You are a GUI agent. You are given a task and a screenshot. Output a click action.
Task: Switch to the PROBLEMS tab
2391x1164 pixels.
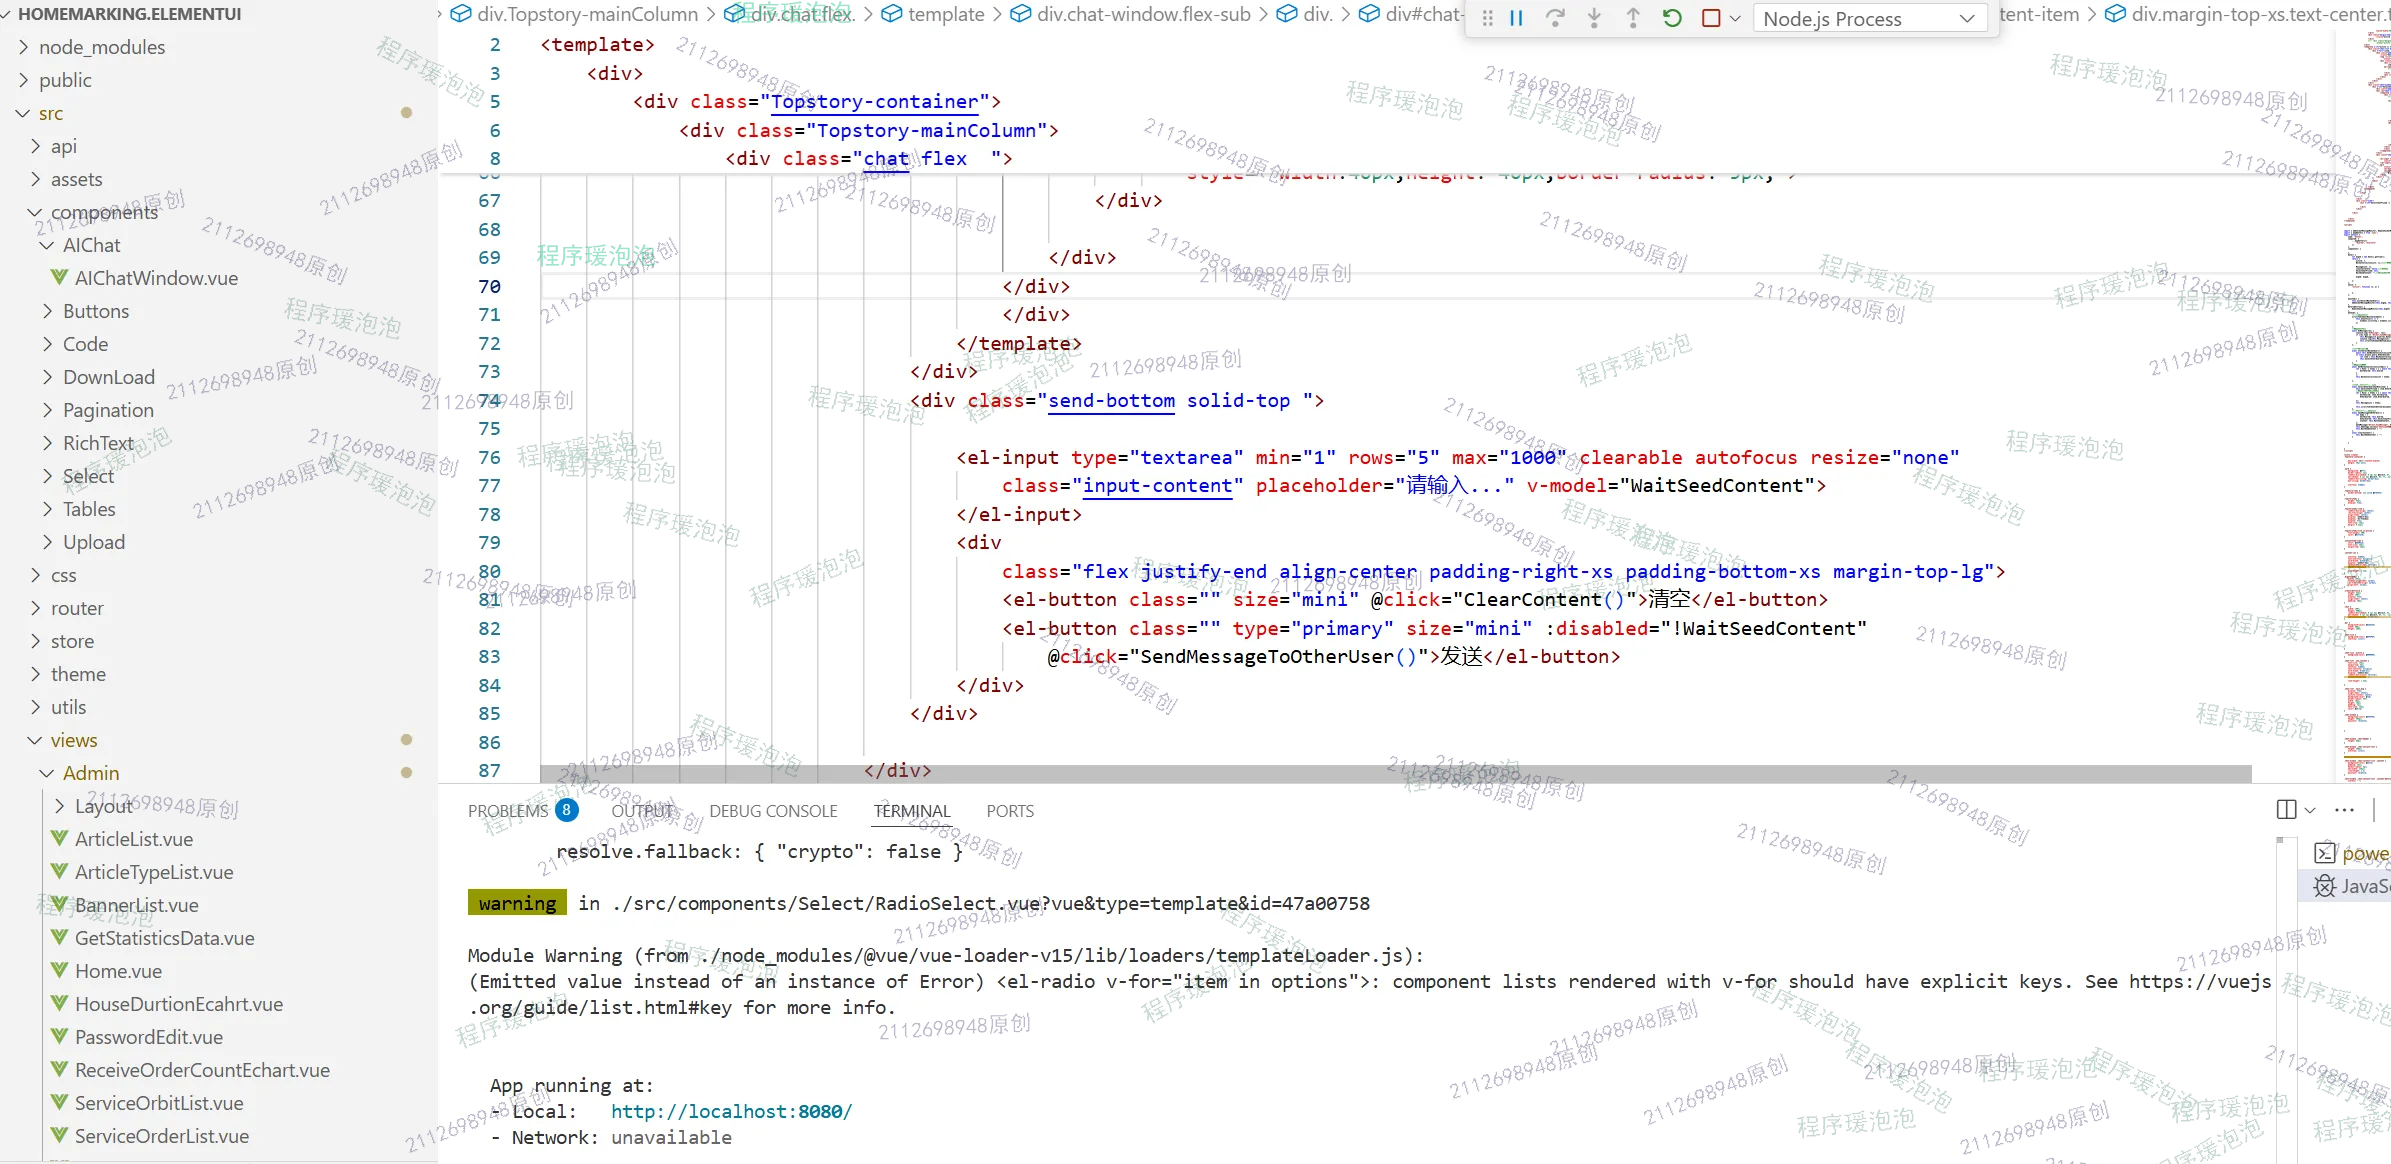[508, 811]
